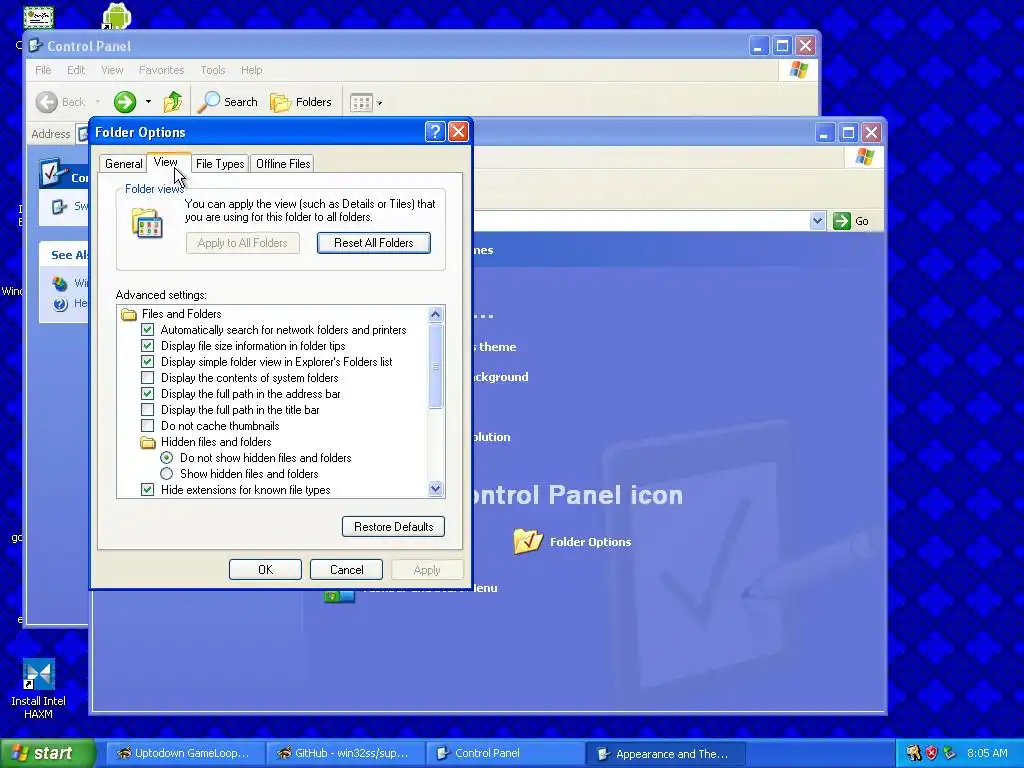Click the Files and Folders folder icon

[129, 314]
